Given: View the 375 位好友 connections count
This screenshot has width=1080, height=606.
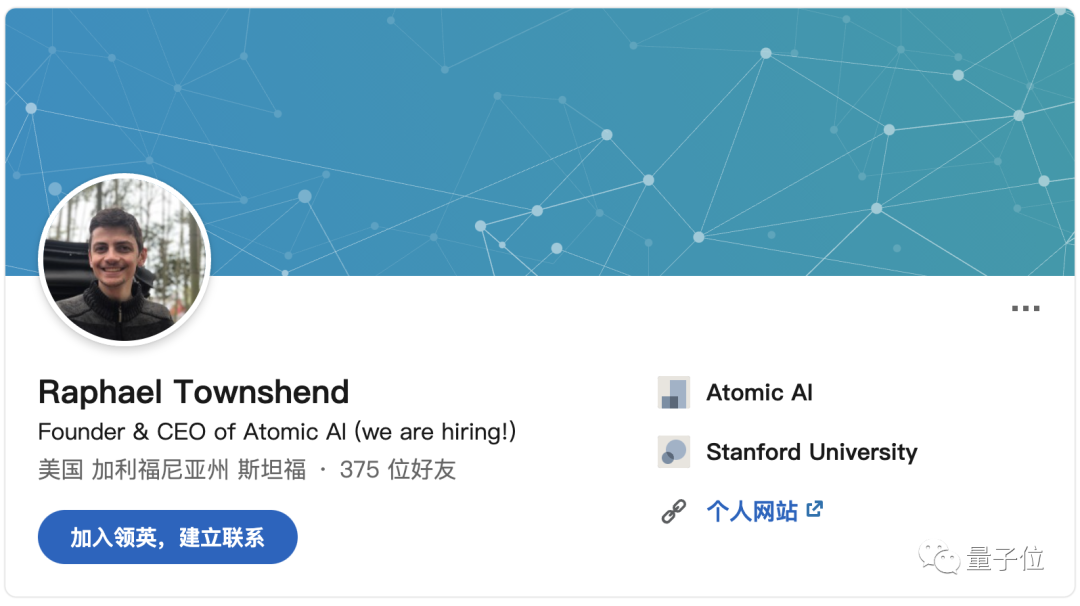Looking at the screenshot, I should point(398,469).
